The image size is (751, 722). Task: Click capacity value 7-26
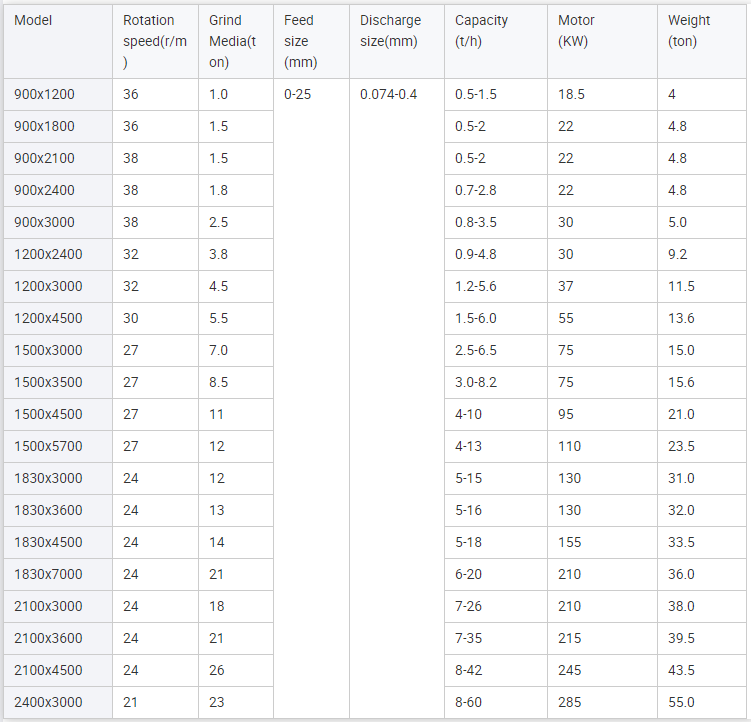(468, 607)
